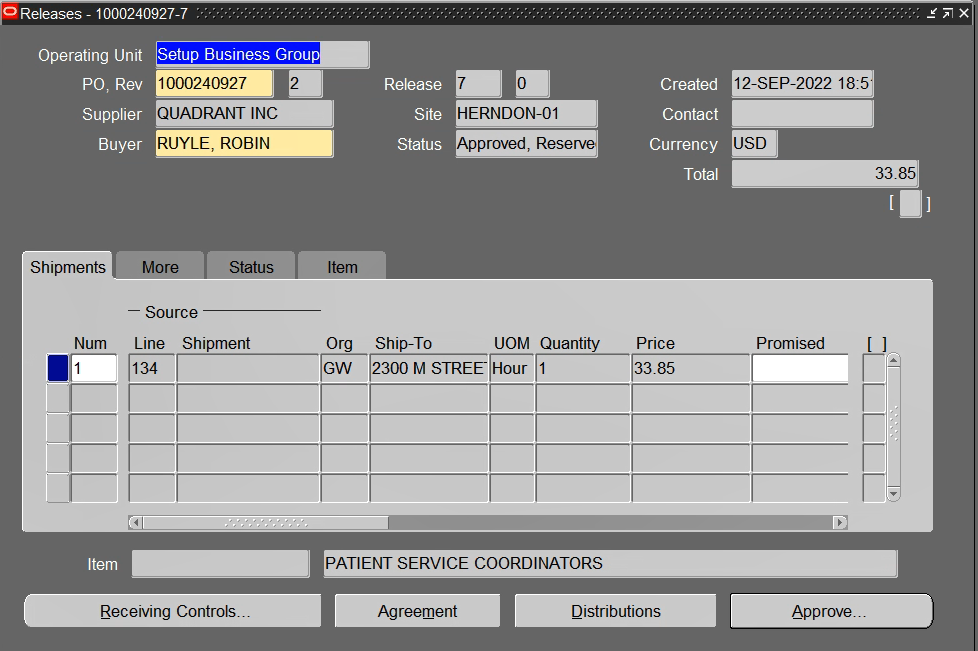
Task: Click the horizontal scrollbar left arrow
Action: coord(136,522)
